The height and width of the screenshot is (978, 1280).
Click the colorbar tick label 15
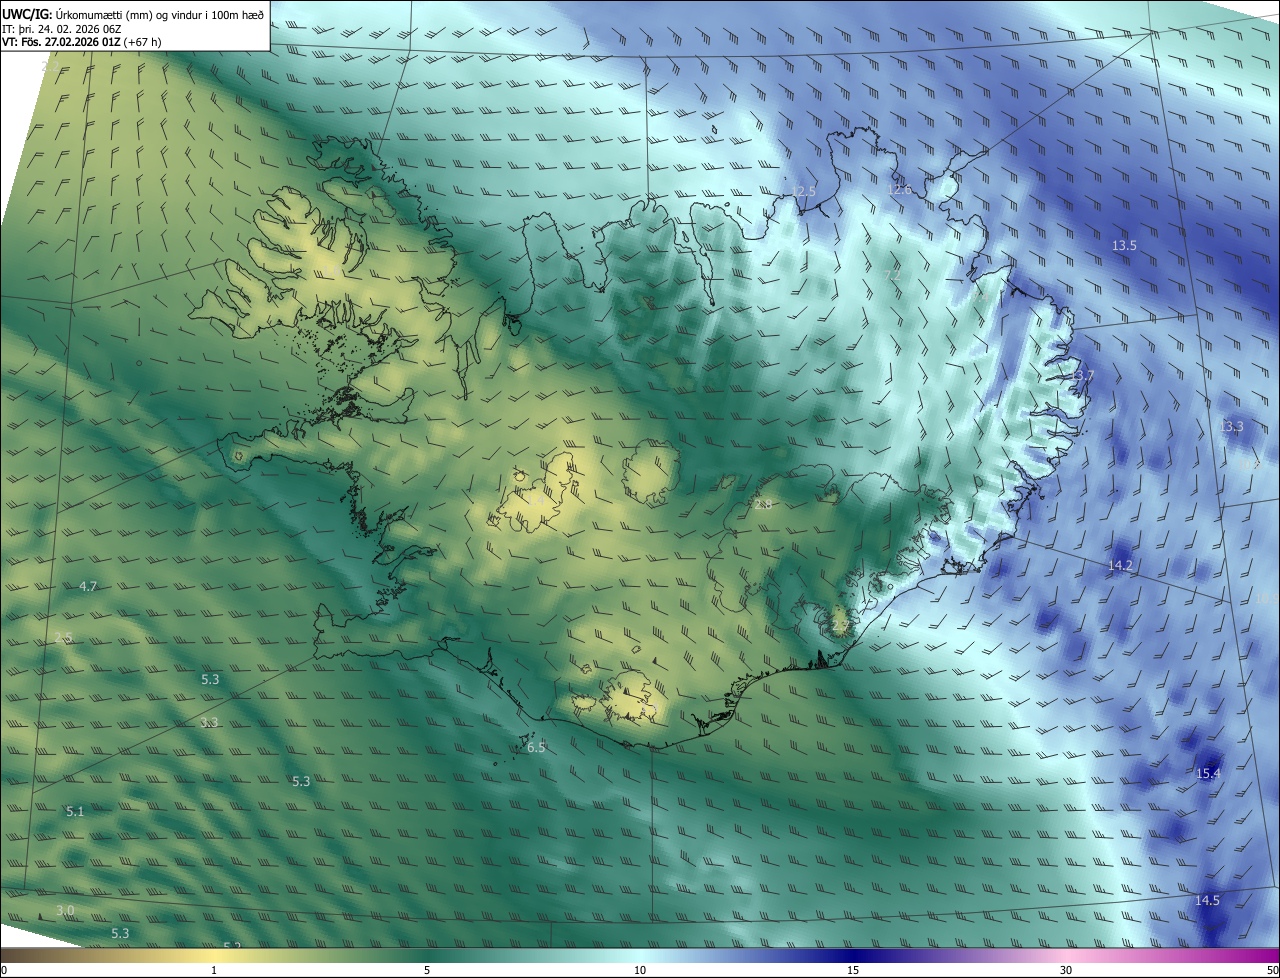click(x=853, y=971)
